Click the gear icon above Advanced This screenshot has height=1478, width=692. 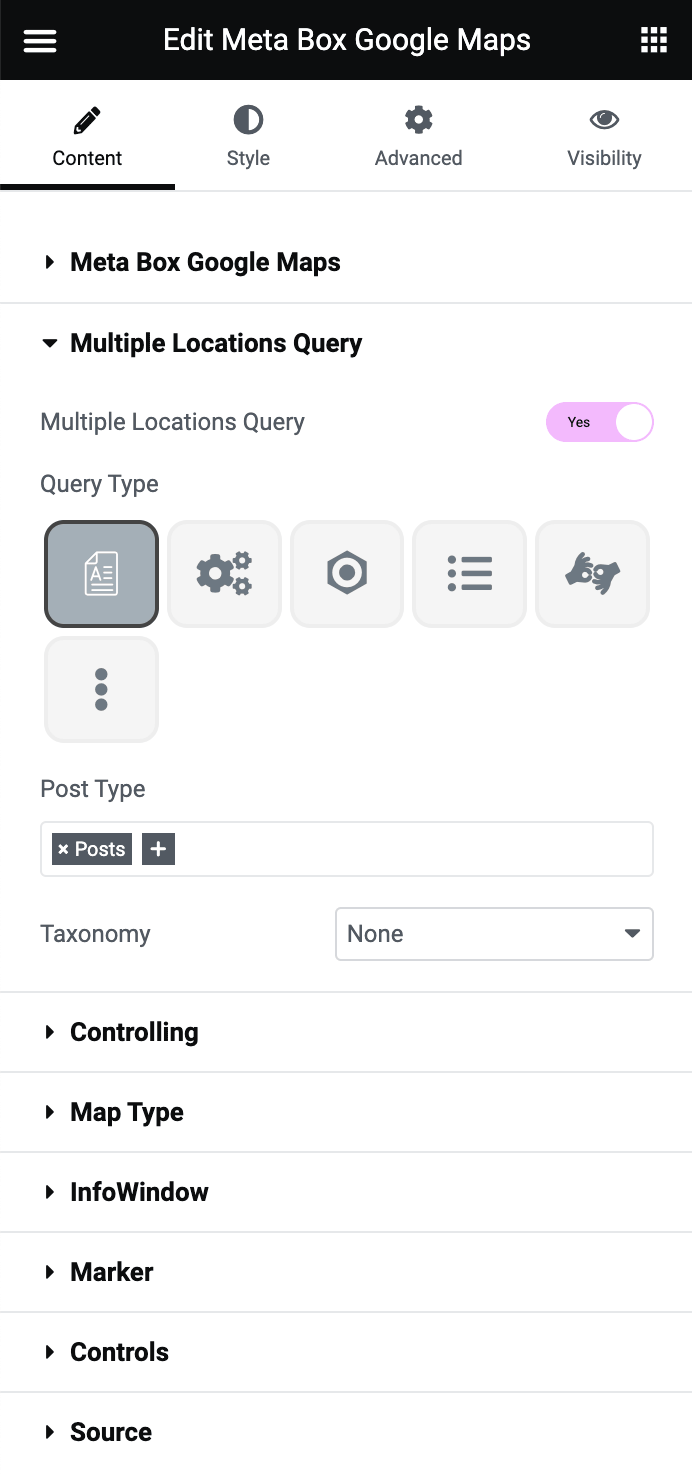418,118
